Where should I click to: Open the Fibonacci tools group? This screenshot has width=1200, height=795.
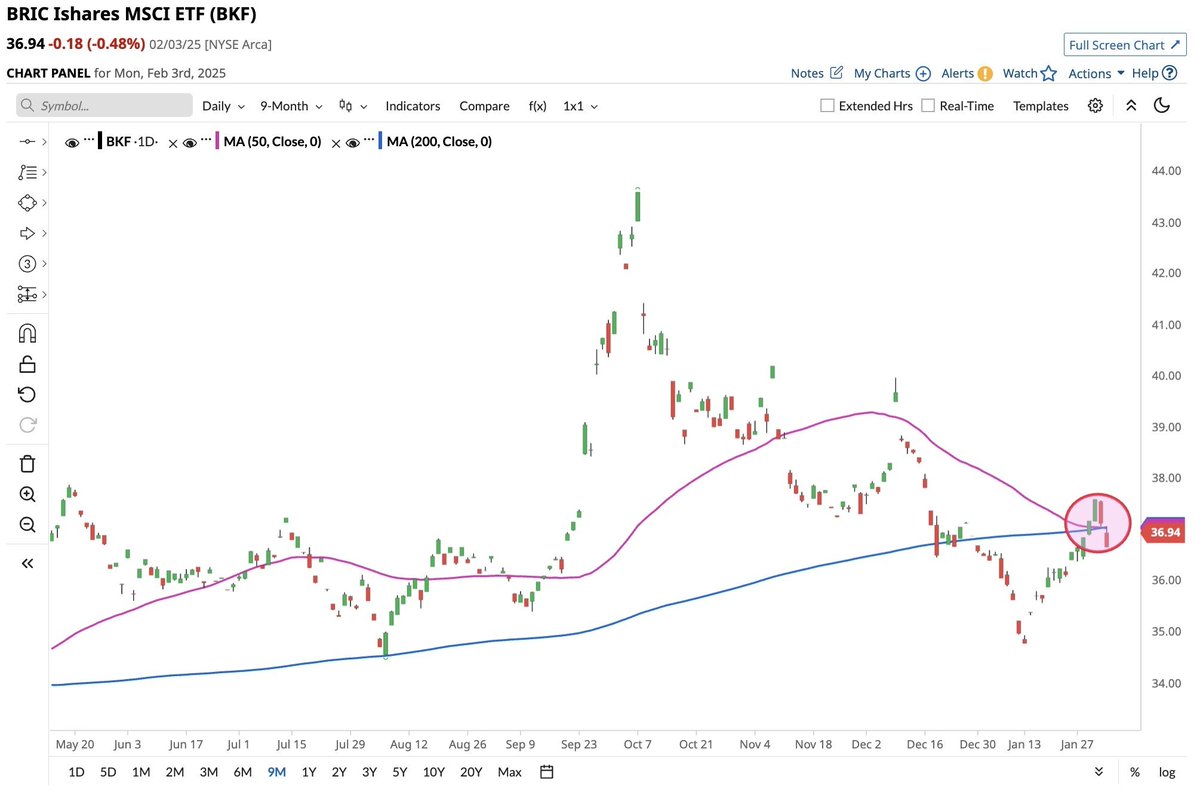click(27, 172)
